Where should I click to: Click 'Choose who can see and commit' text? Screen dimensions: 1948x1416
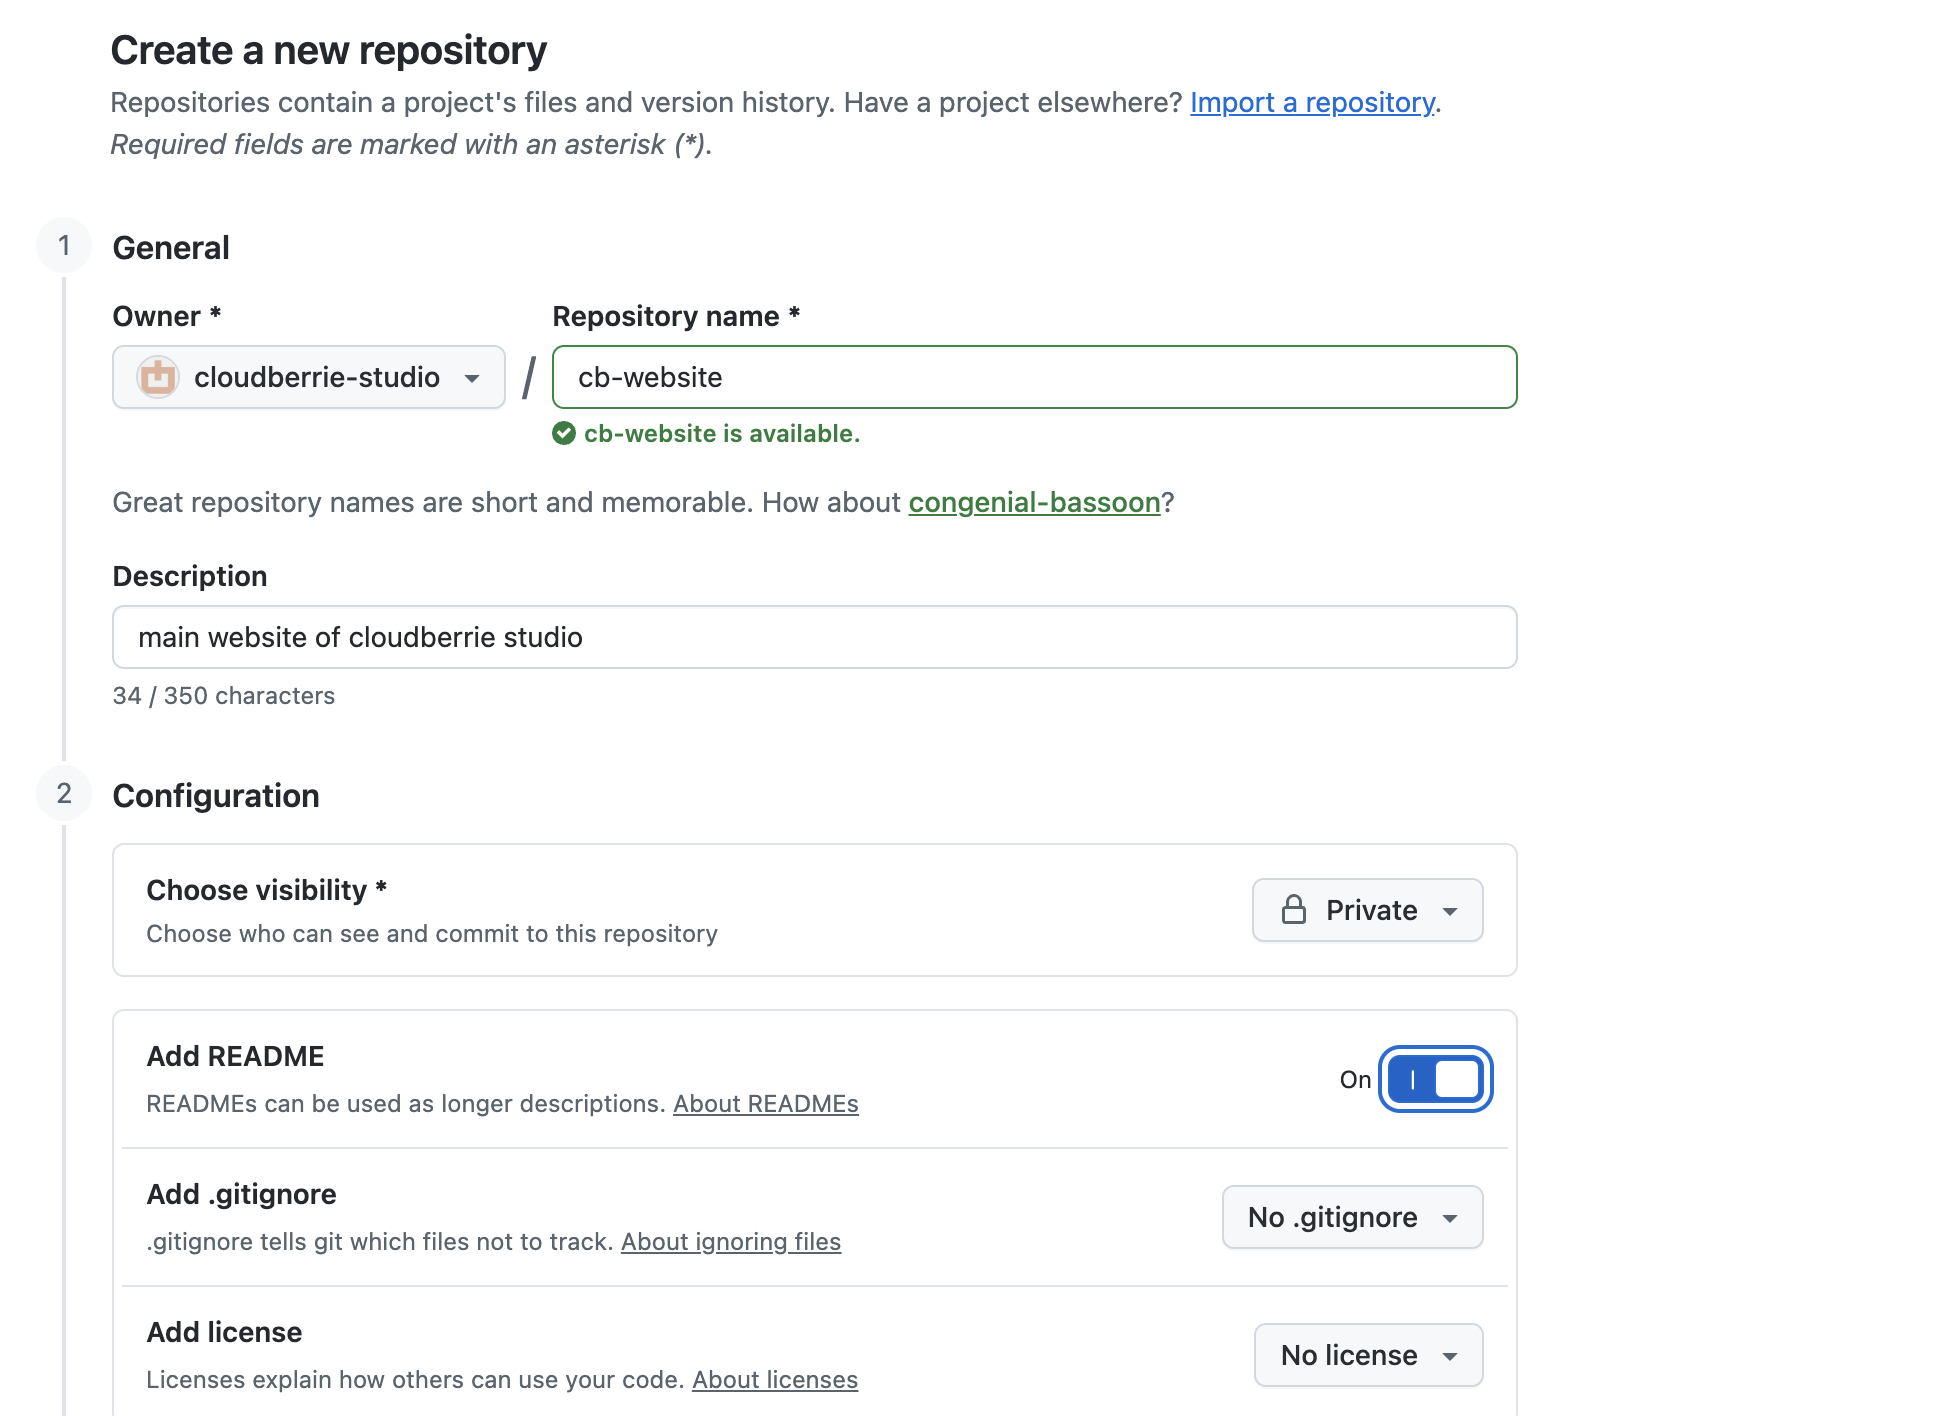(x=432, y=933)
